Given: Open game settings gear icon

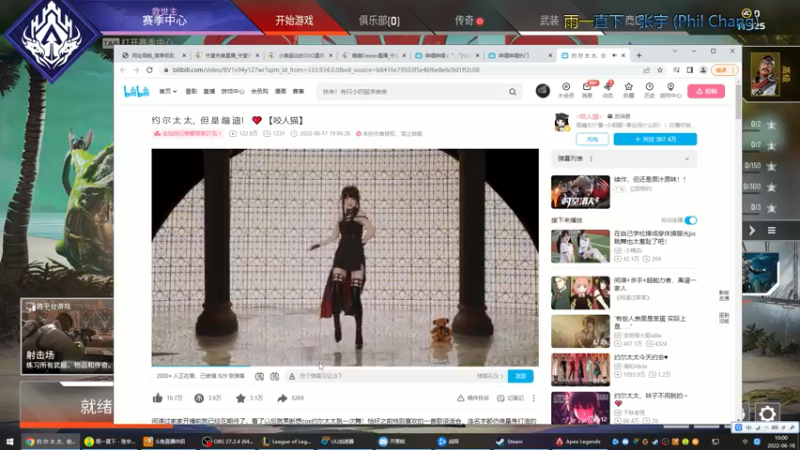Looking at the screenshot, I should tap(767, 413).
